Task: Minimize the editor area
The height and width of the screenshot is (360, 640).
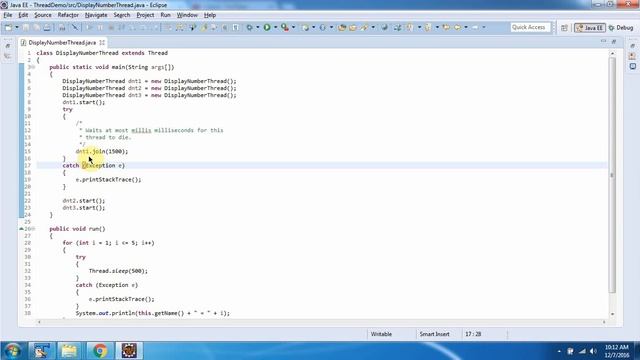Action: [x=603, y=41]
